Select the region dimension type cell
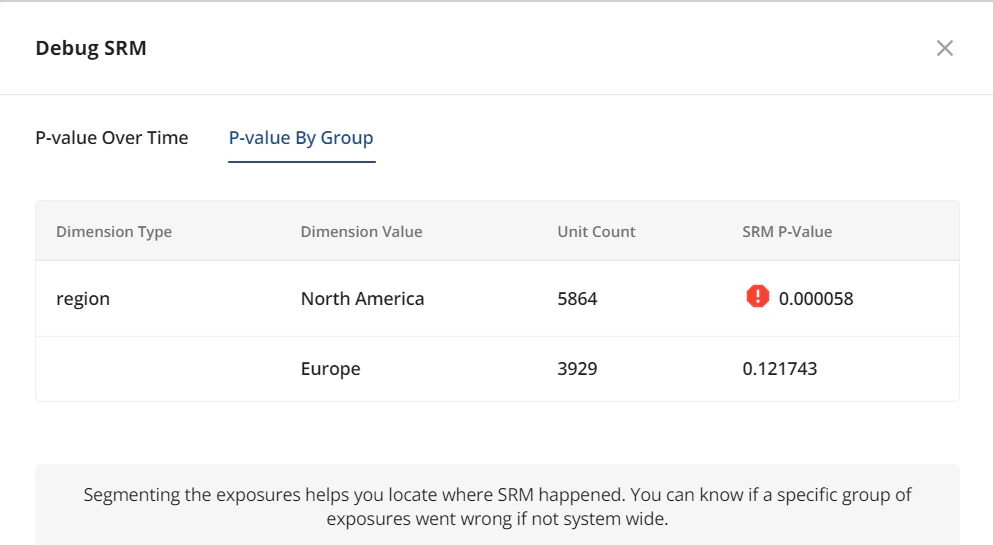993x545 pixels. tap(83, 299)
